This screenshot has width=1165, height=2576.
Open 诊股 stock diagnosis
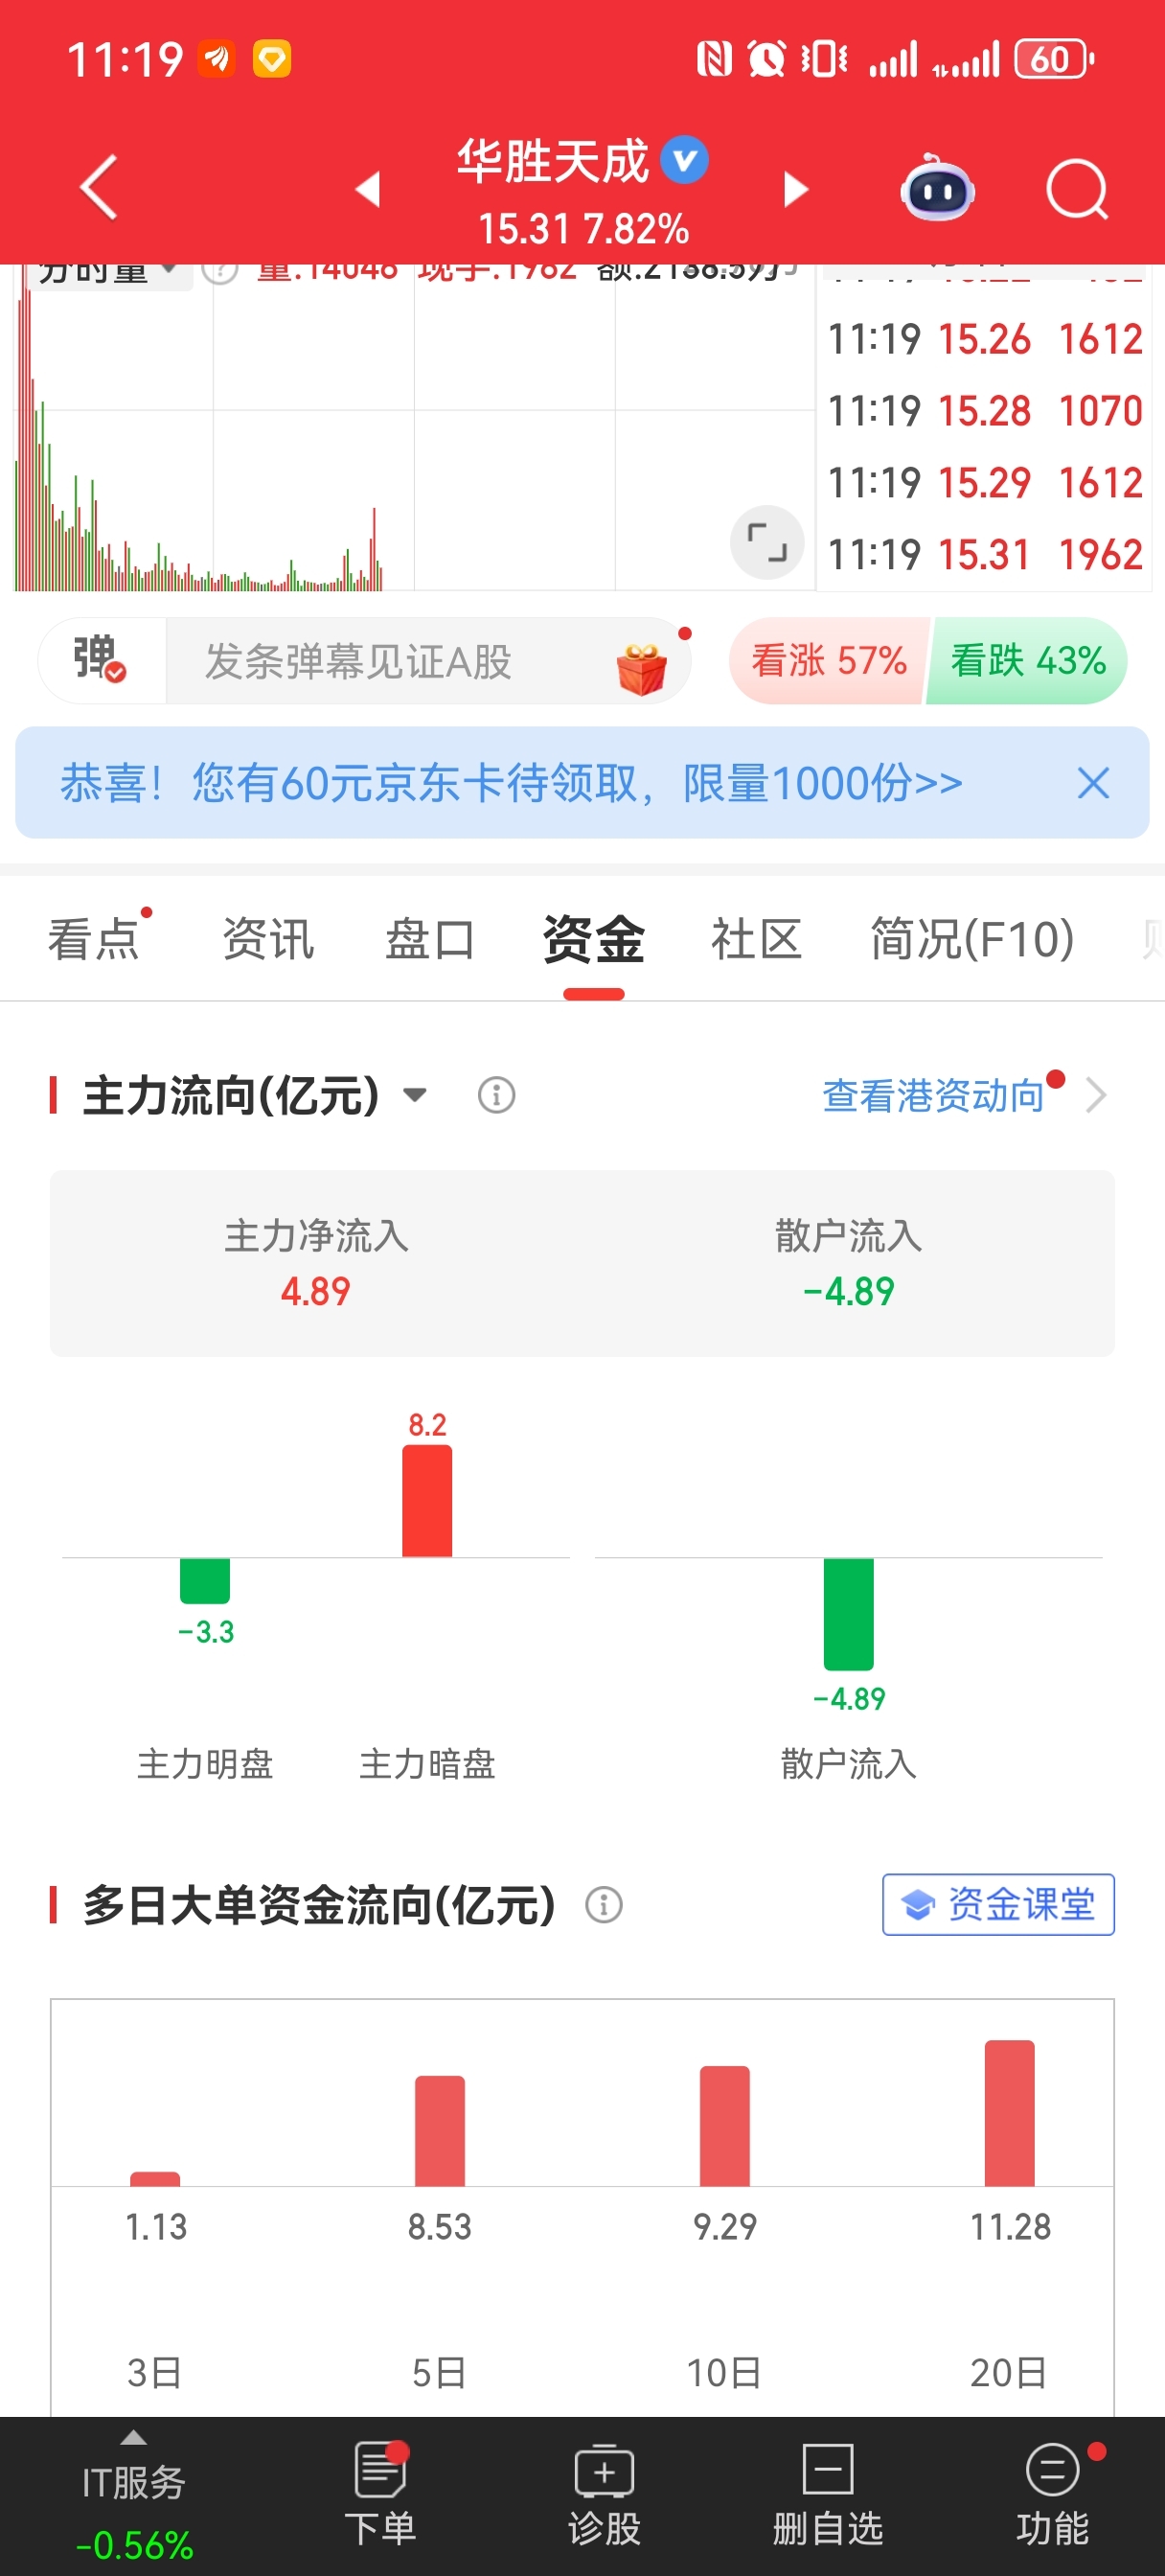[x=604, y=2494]
